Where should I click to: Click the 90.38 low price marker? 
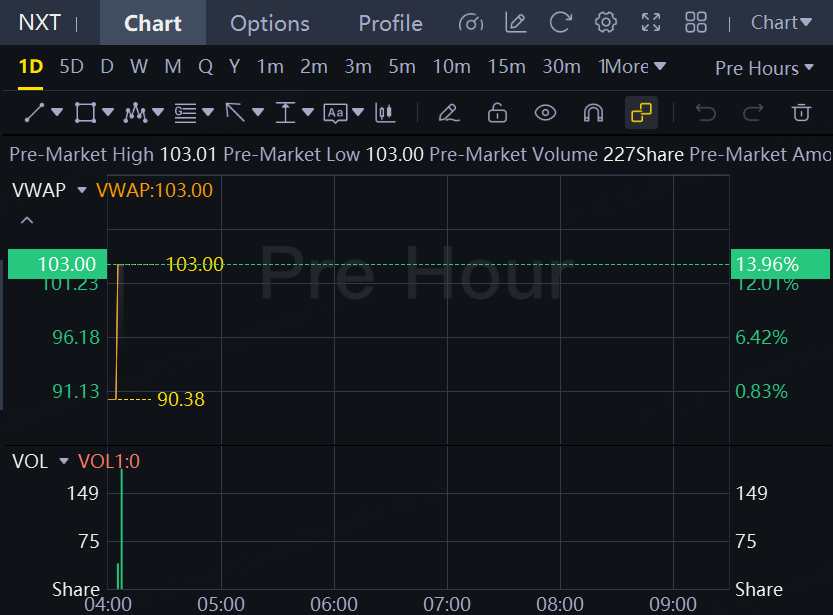click(181, 399)
